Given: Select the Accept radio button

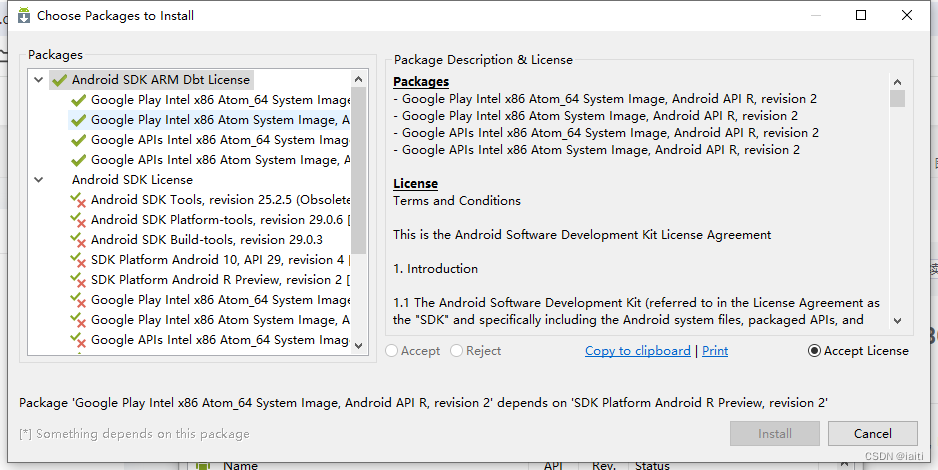Looking at the screenshot, I should [x=392, y=351].
